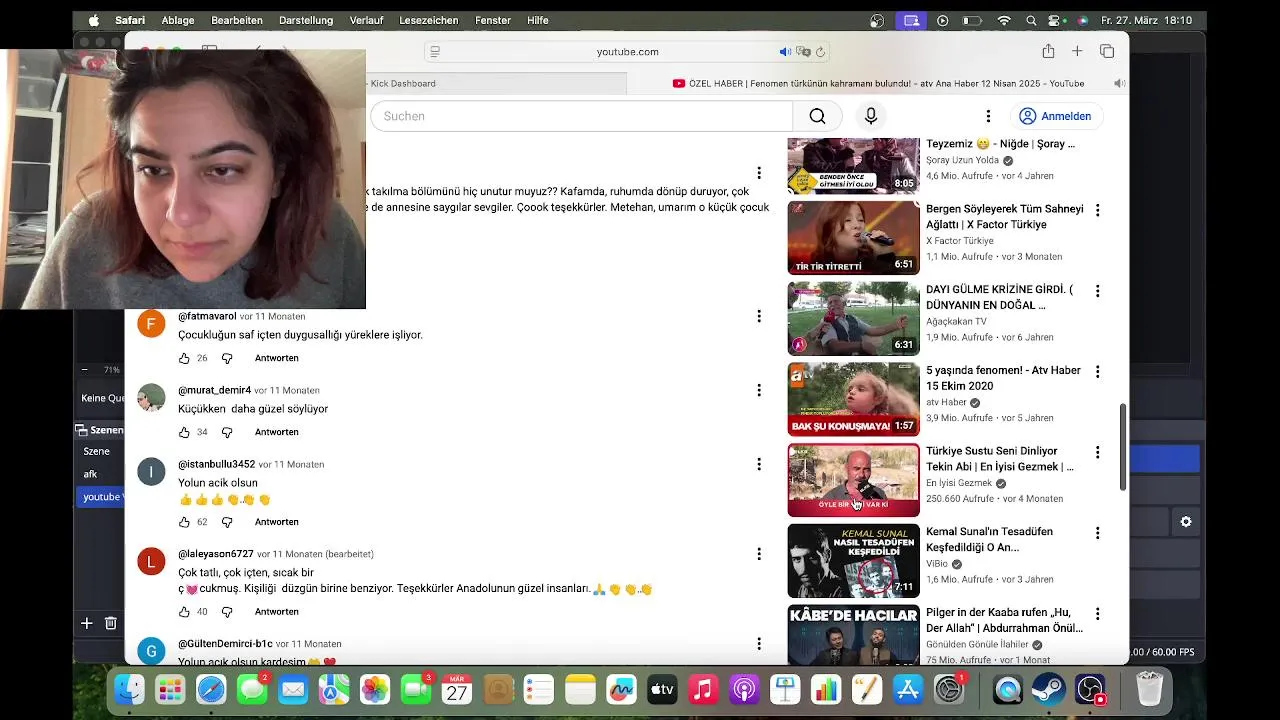Open options for 5 yaşında fenomen video
The height and width of the screenshot is (720, 1280).
point(1097,371)
